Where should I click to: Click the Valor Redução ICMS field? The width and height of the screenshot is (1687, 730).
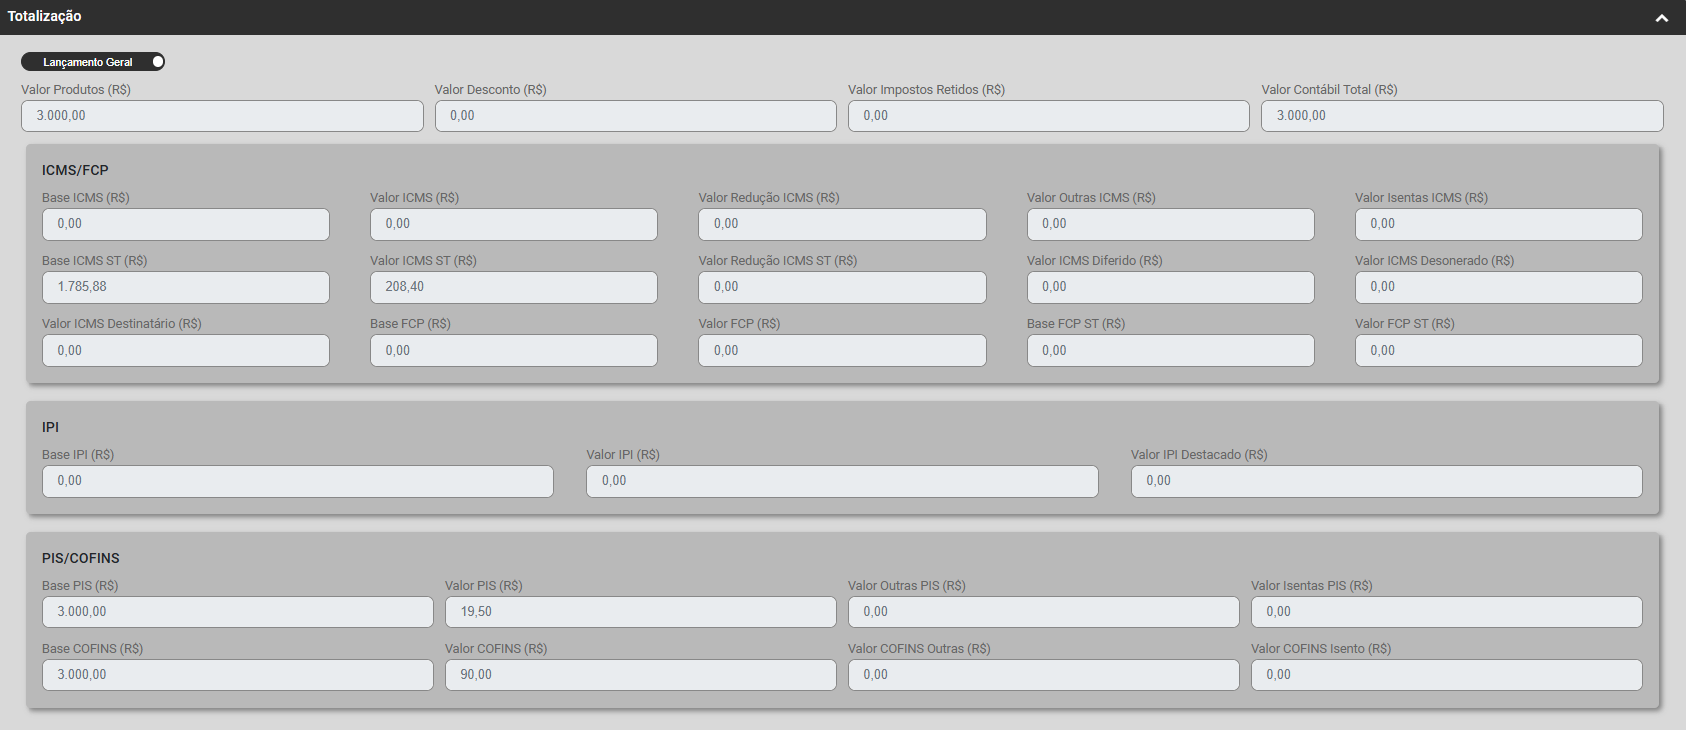click(841, 224)
